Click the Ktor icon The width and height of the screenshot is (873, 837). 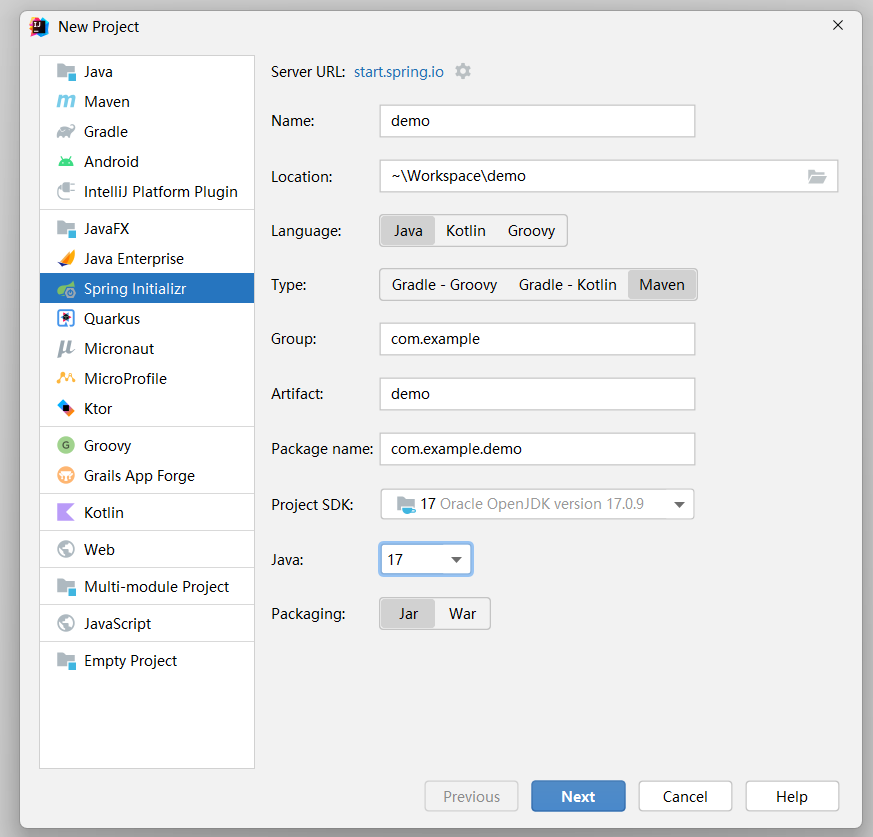pos(66,409)
